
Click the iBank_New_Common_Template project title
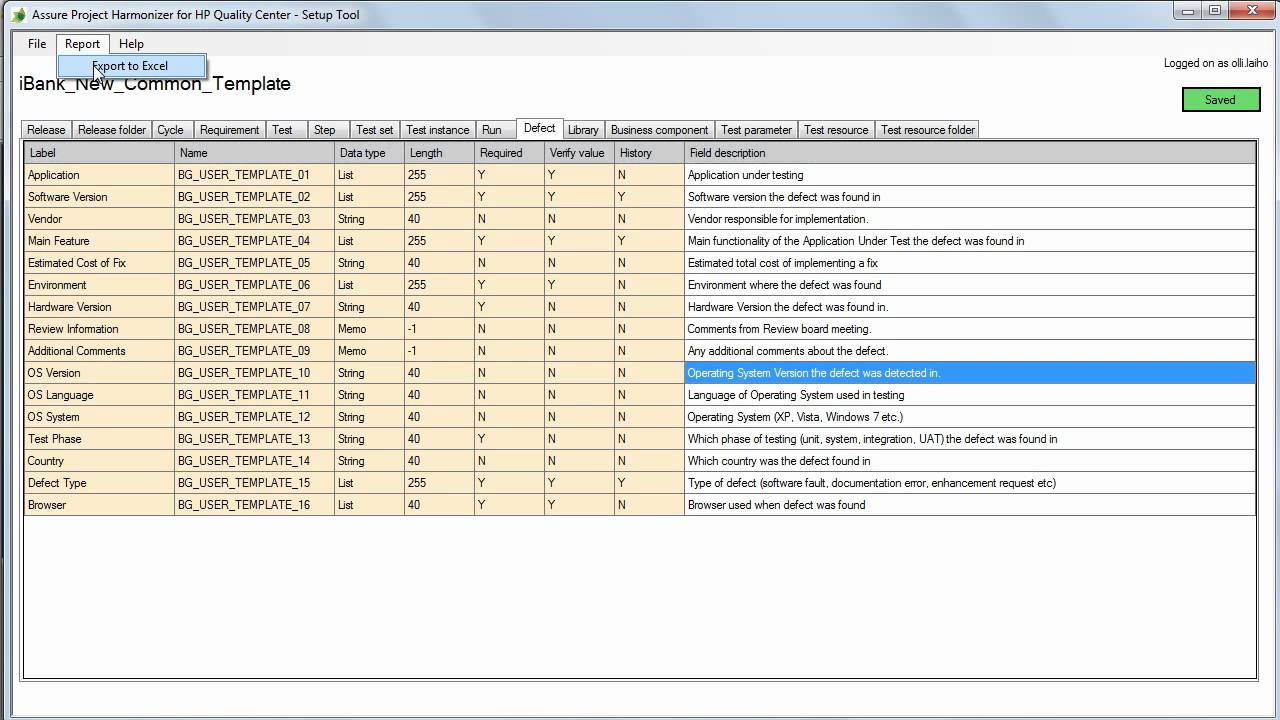155,85
